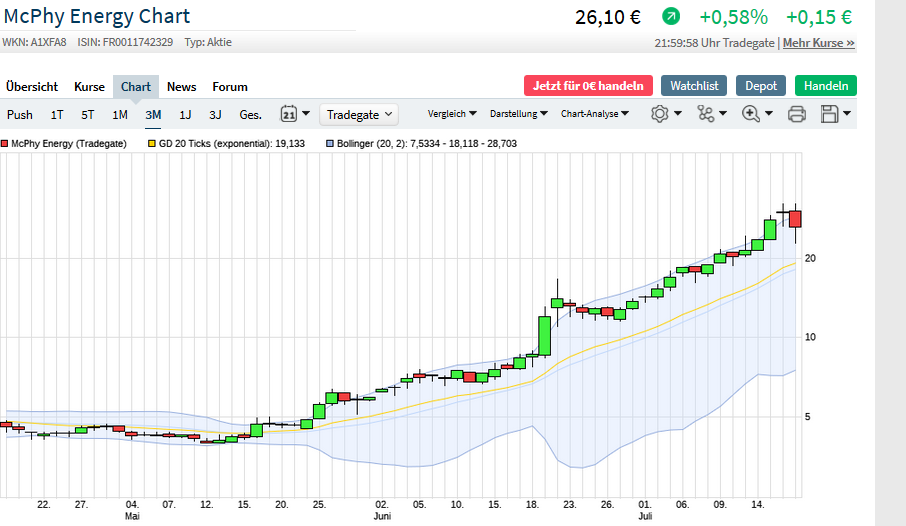Expand the zoom dropdown arrow
This screenshot has width=906, height=526.
click(x=769, y=113)
